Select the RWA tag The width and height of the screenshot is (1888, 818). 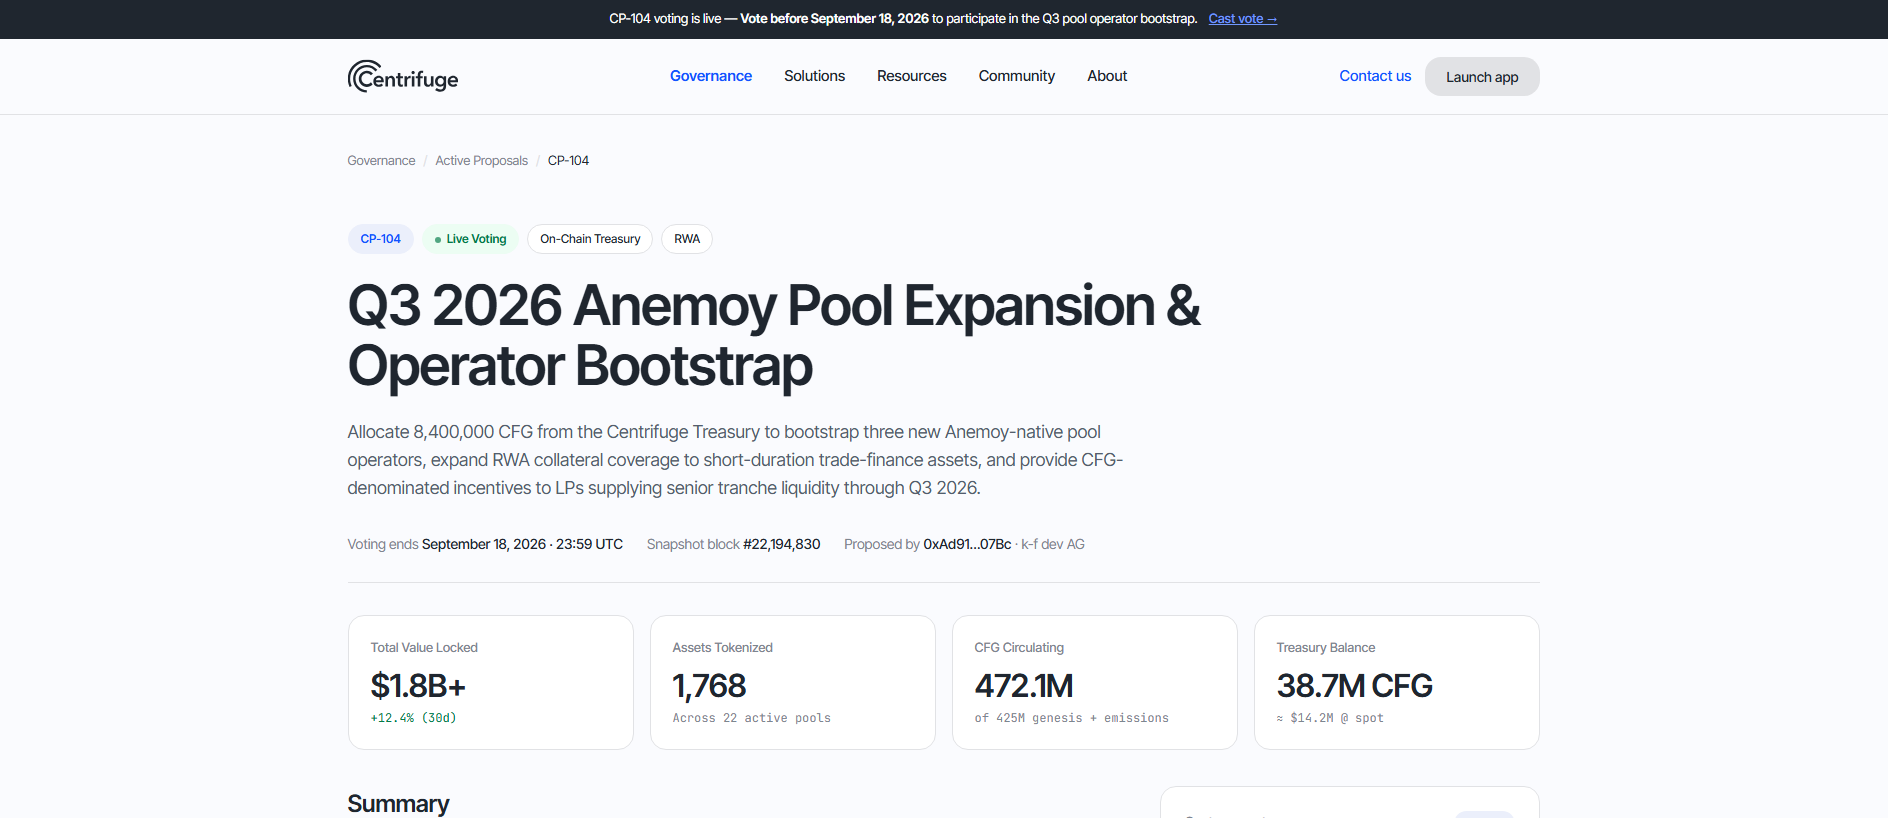(x=687, y=239)
